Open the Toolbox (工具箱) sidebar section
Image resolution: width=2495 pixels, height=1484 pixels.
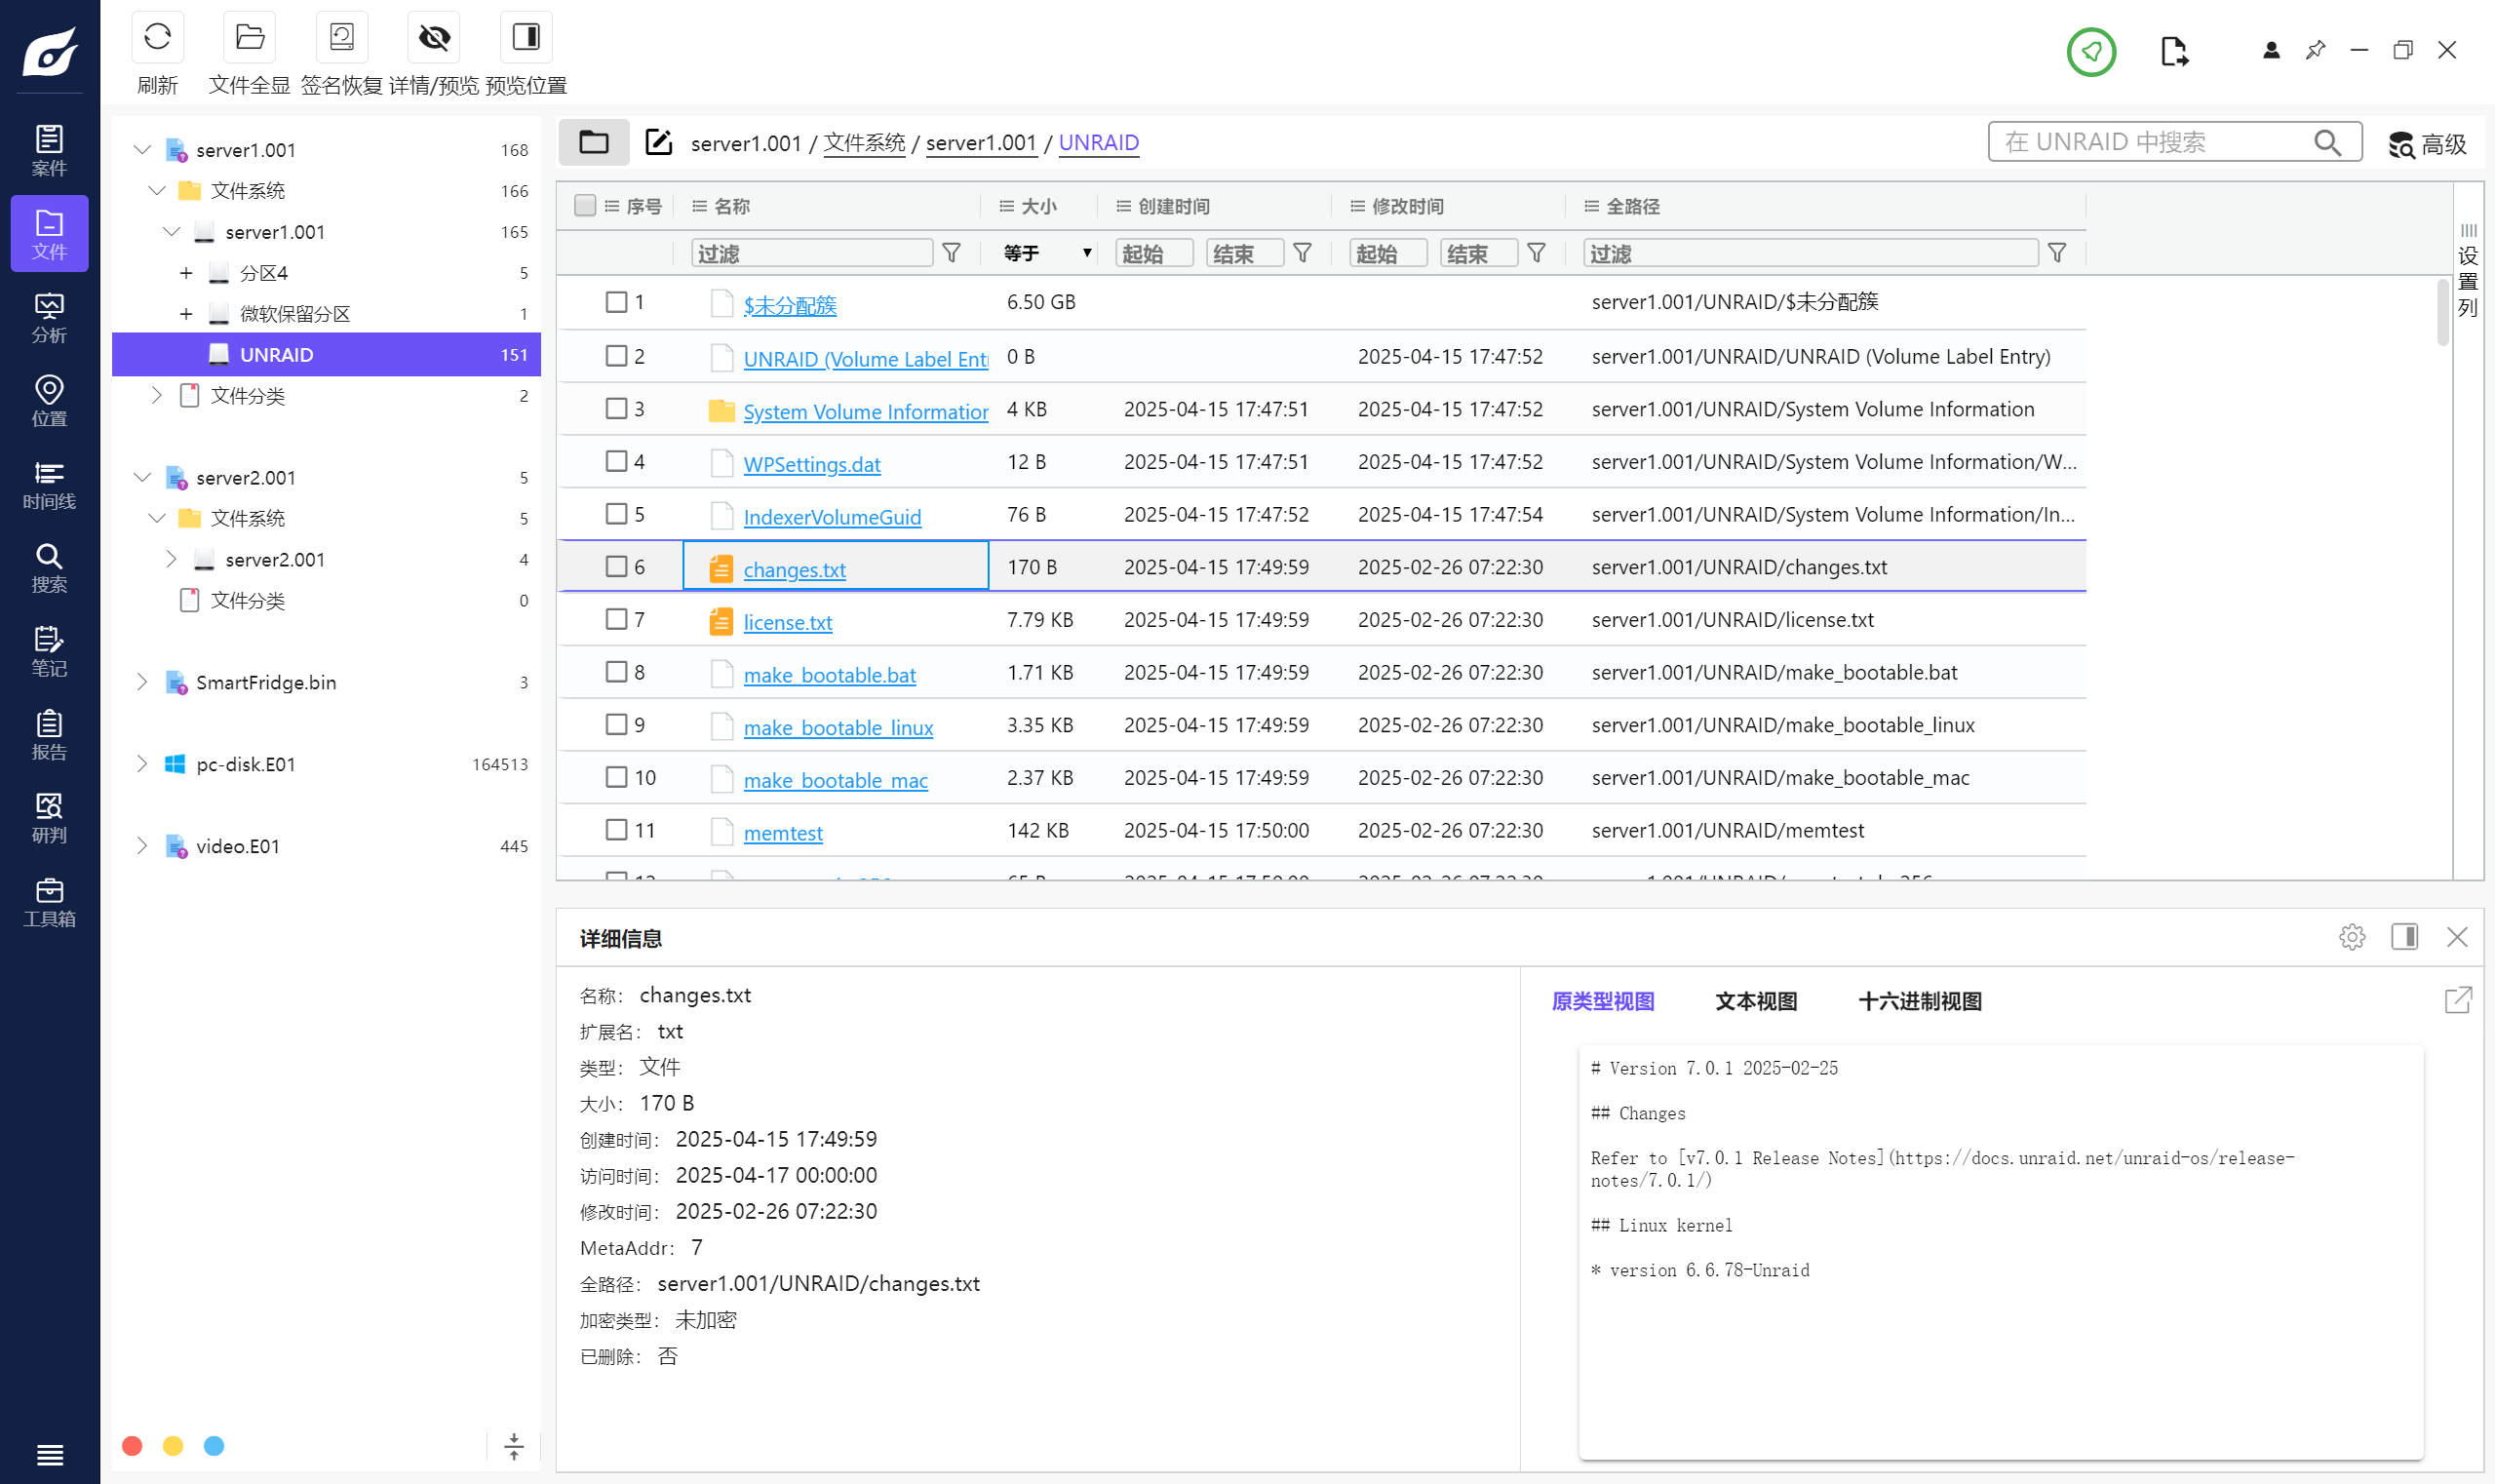point(49,901)
